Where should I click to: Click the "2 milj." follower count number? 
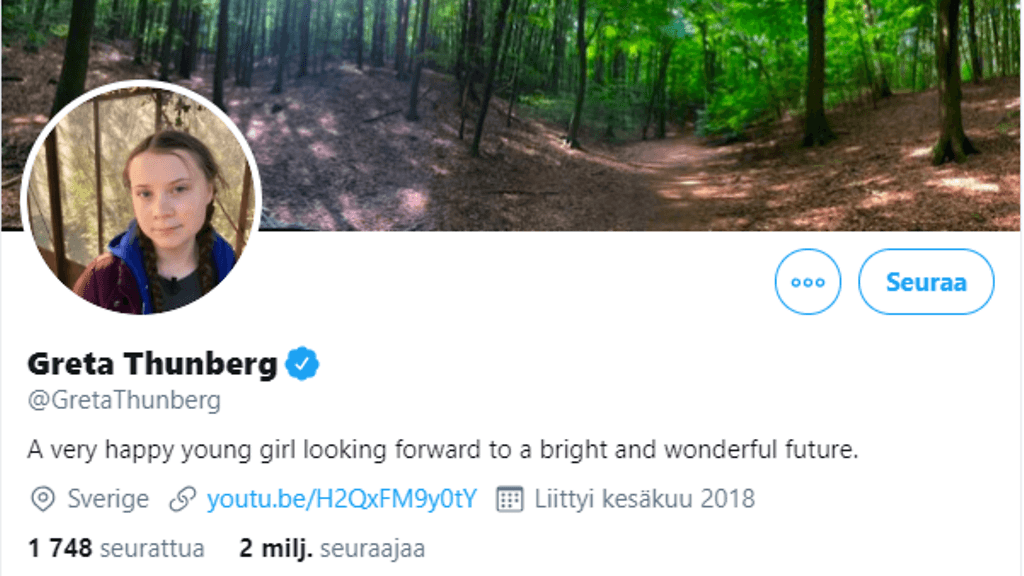pos(277,548)
